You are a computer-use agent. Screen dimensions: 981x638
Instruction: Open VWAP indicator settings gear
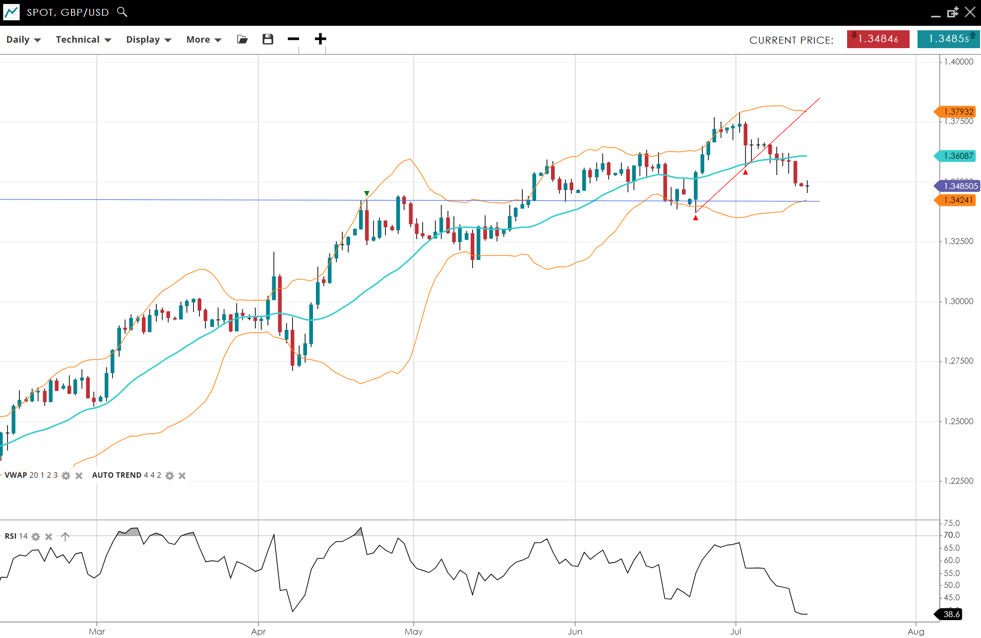click(66, 476)
